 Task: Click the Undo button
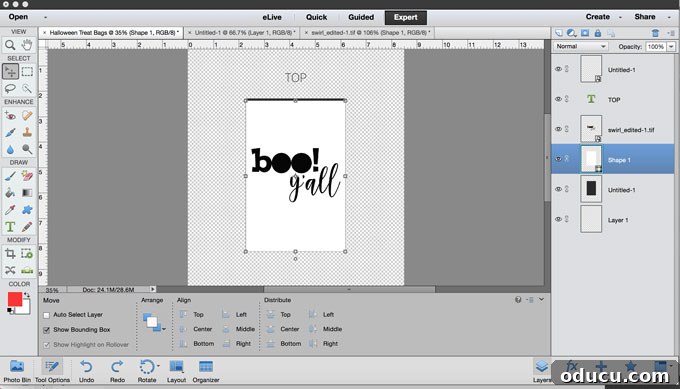pos(86,371)
